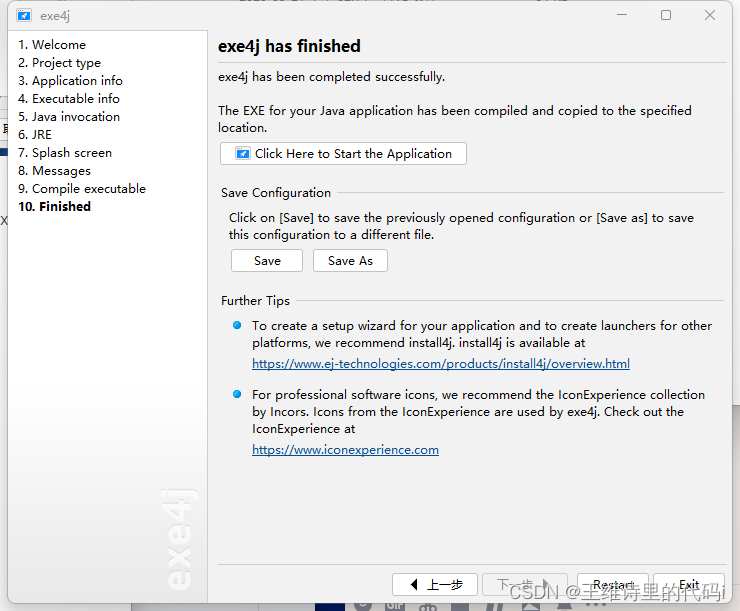Screen dimensions: 740x611
Task: Click Here to Start the Application button
Action: 343,153
